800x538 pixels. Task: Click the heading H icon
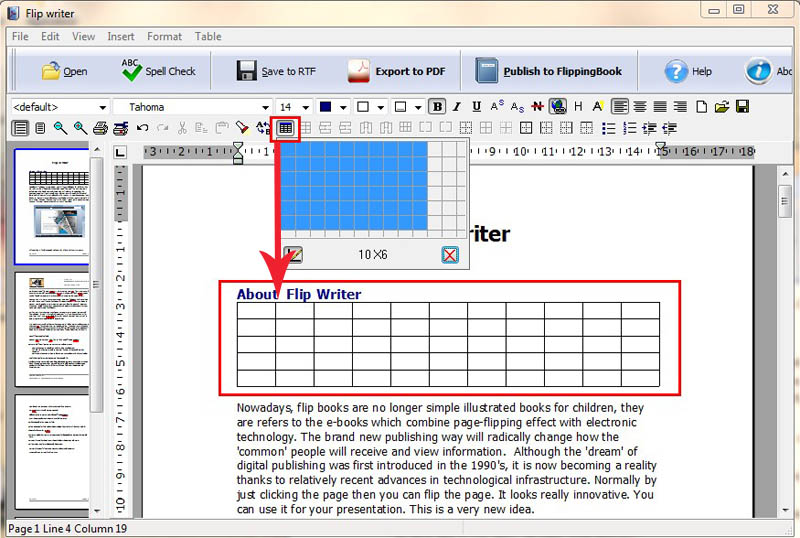click(578, 106)
